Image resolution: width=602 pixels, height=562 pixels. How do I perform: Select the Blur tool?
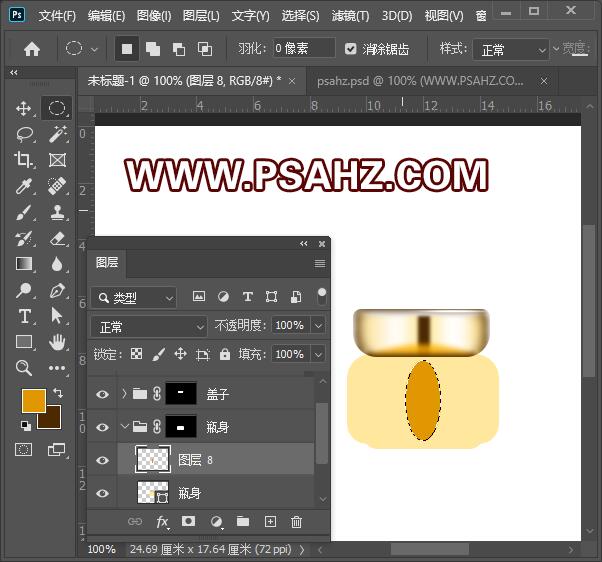tap(57, 264)
